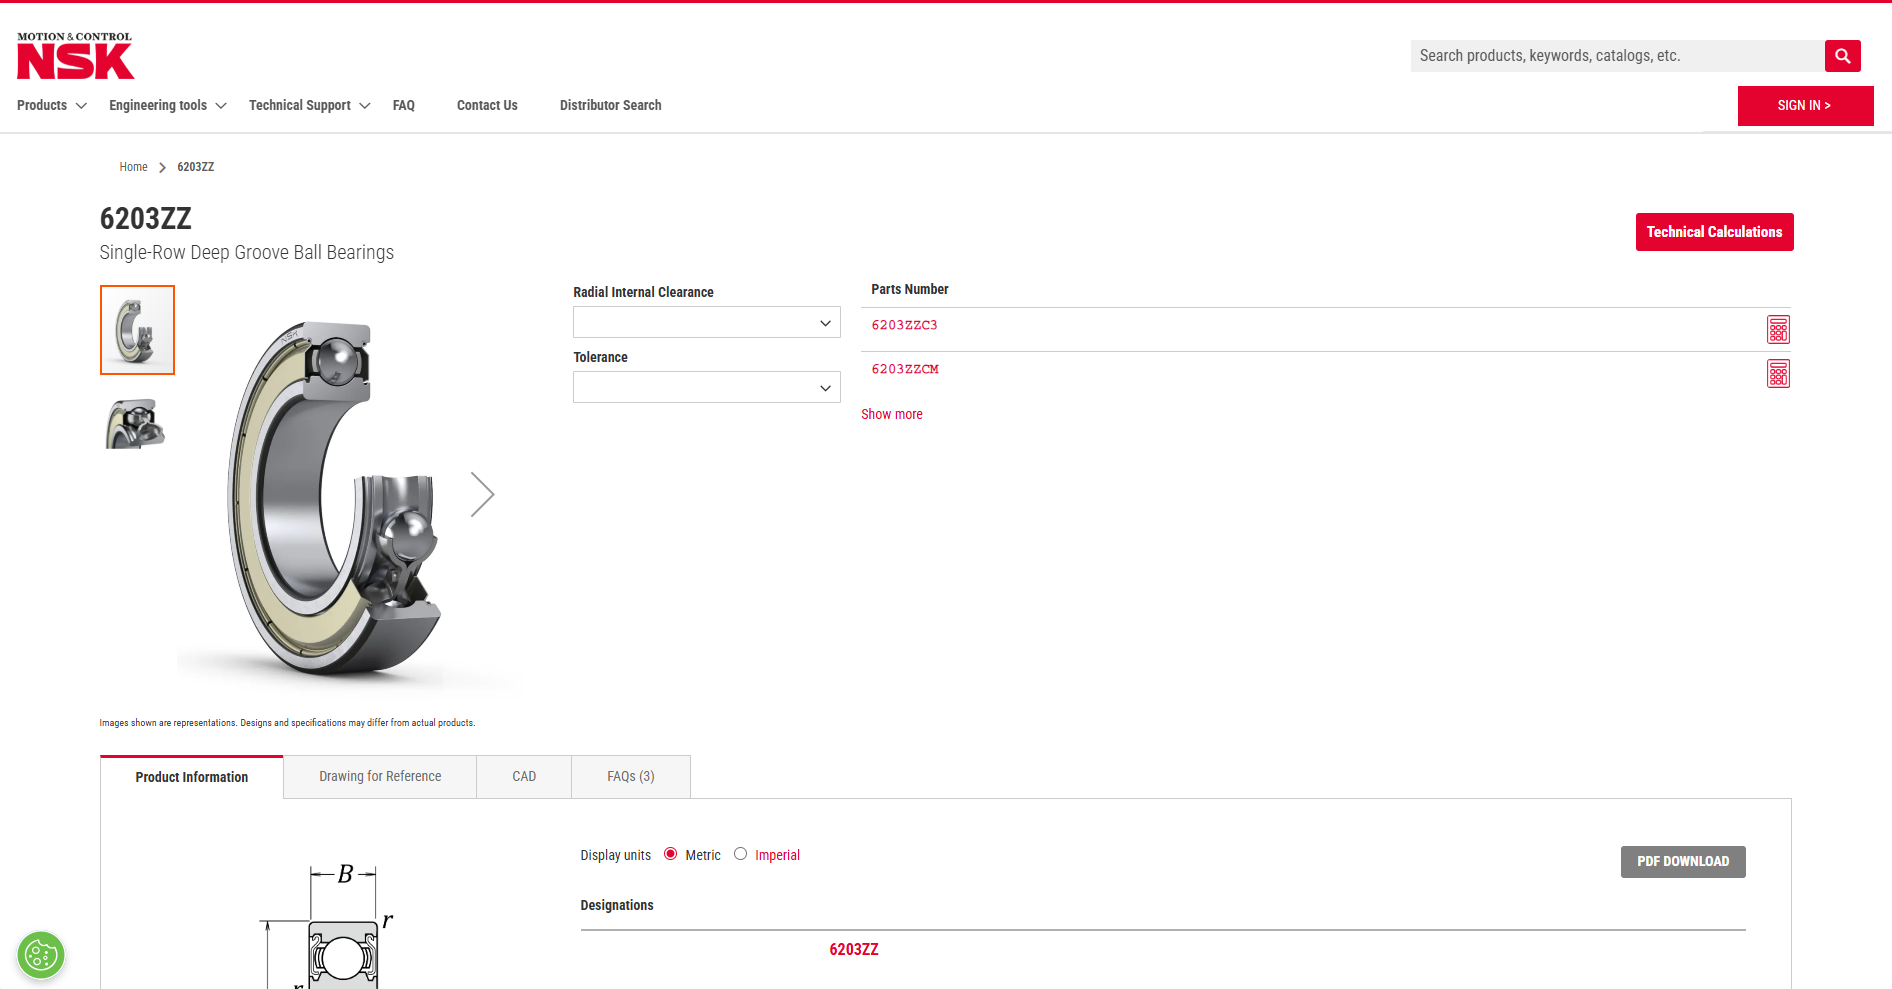
Task: Open the technical calculation icon for 6203ZZCM
Action: (x=1778, y=373)
